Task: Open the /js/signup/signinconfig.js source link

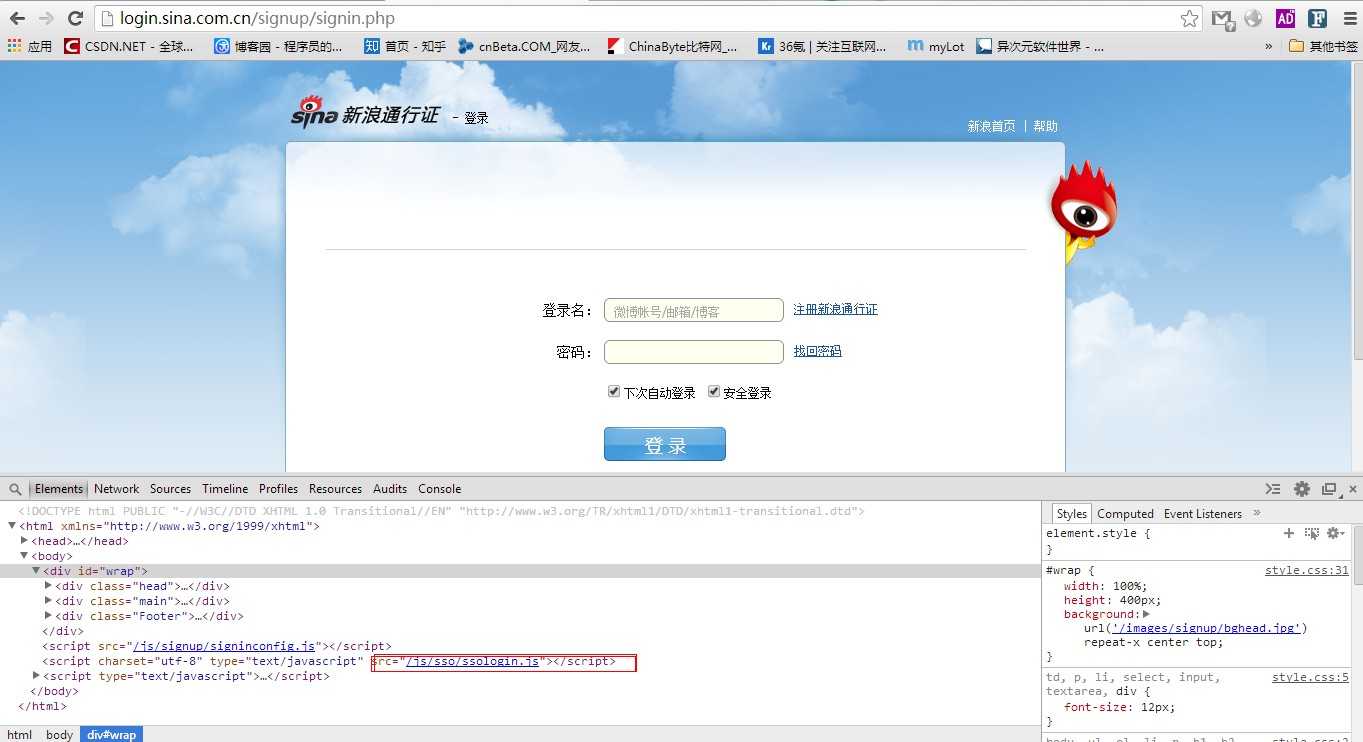Action: pyautogui.click(x=224, y=646)
